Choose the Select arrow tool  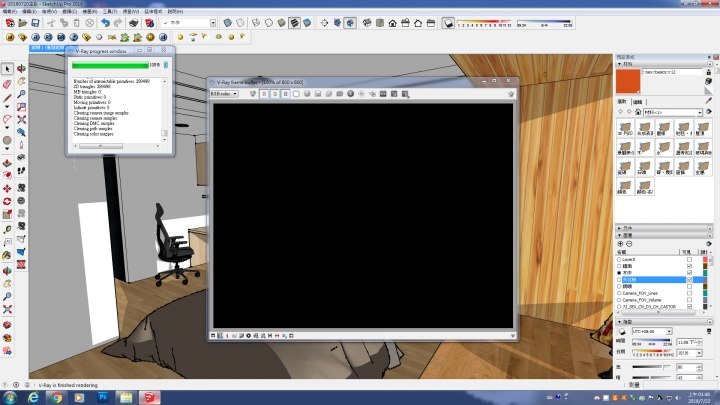7,69
